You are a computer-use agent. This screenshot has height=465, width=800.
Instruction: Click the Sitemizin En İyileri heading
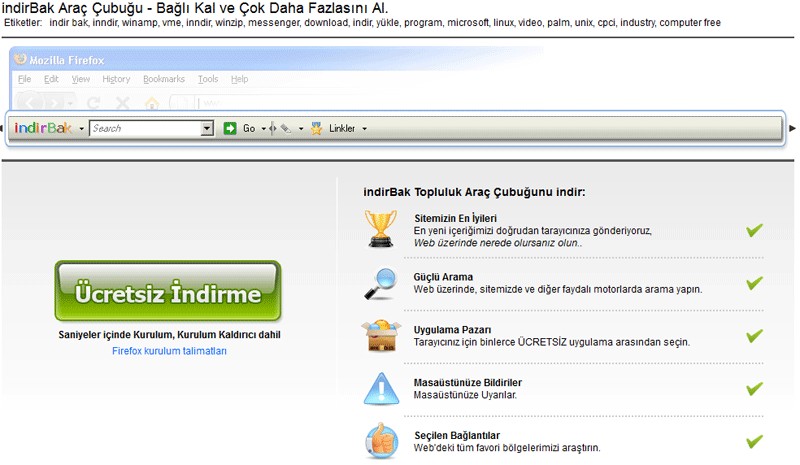coord(455,218)
